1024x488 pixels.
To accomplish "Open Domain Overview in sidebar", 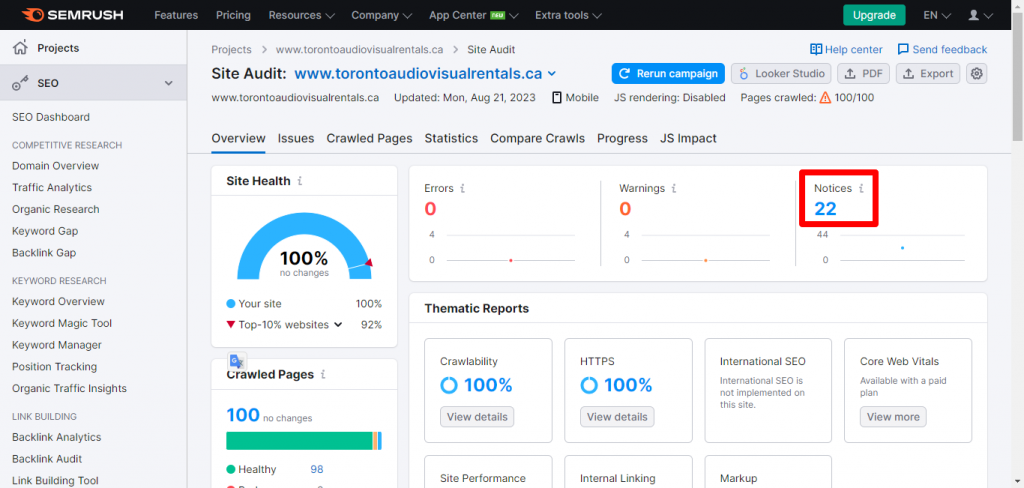I will tap(56, 166).
